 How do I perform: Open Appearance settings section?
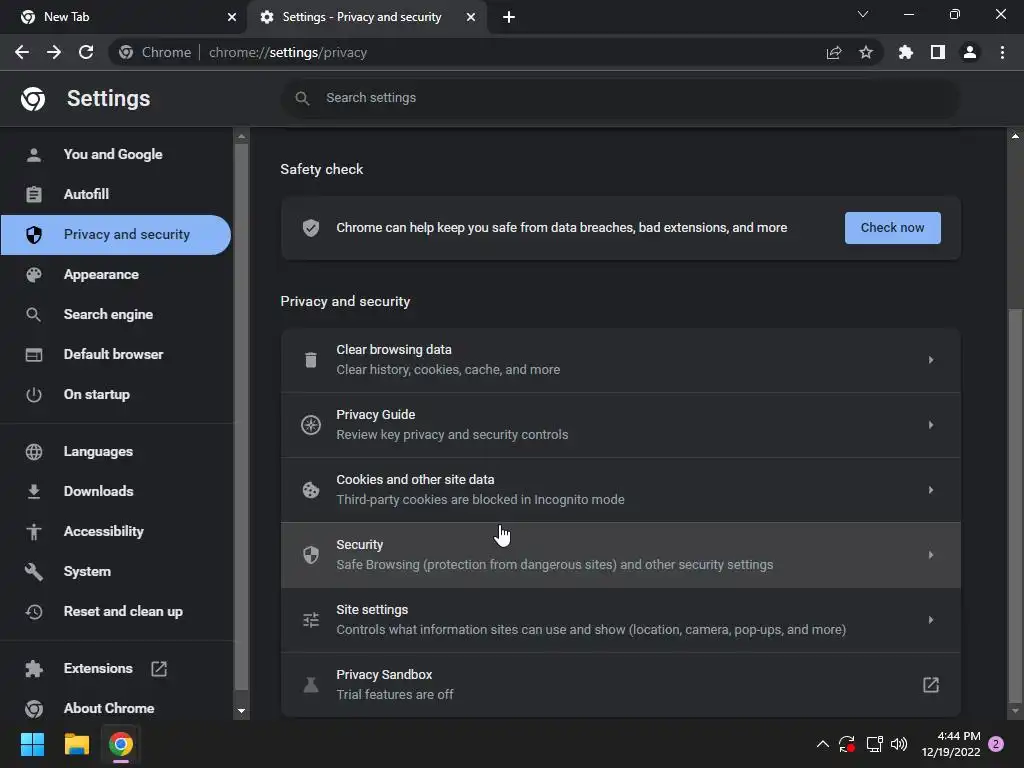pos(116,275)
